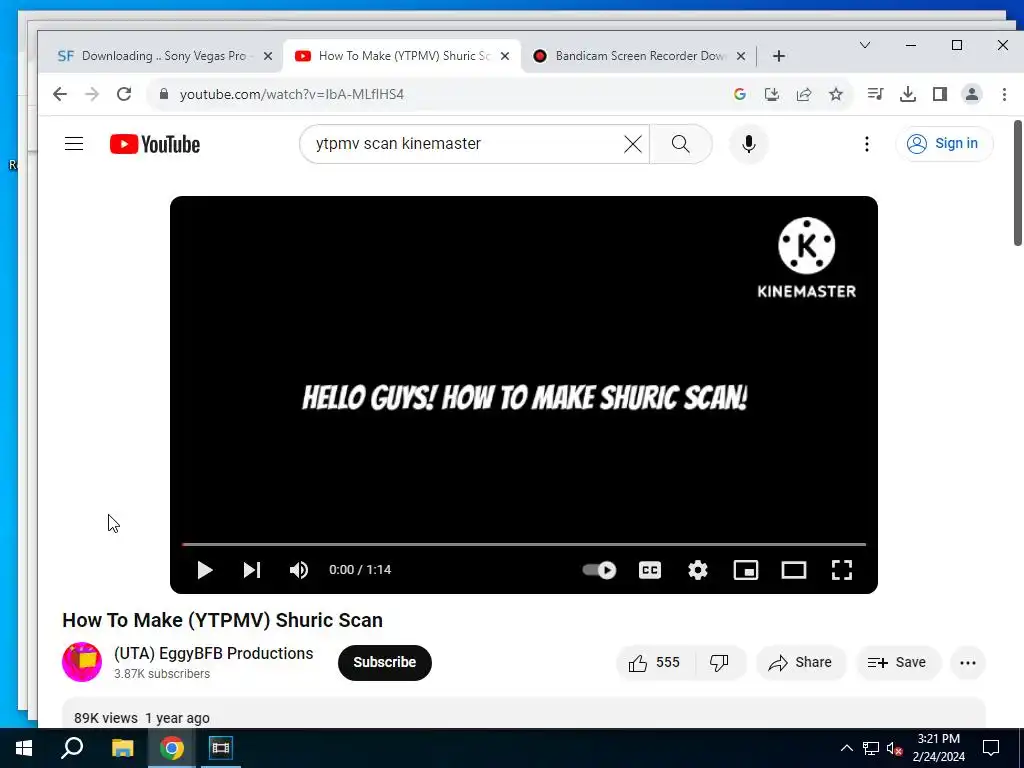Go to YouTube home via logo
This screenshot has height=768, width=1024.
coord(155,144)
